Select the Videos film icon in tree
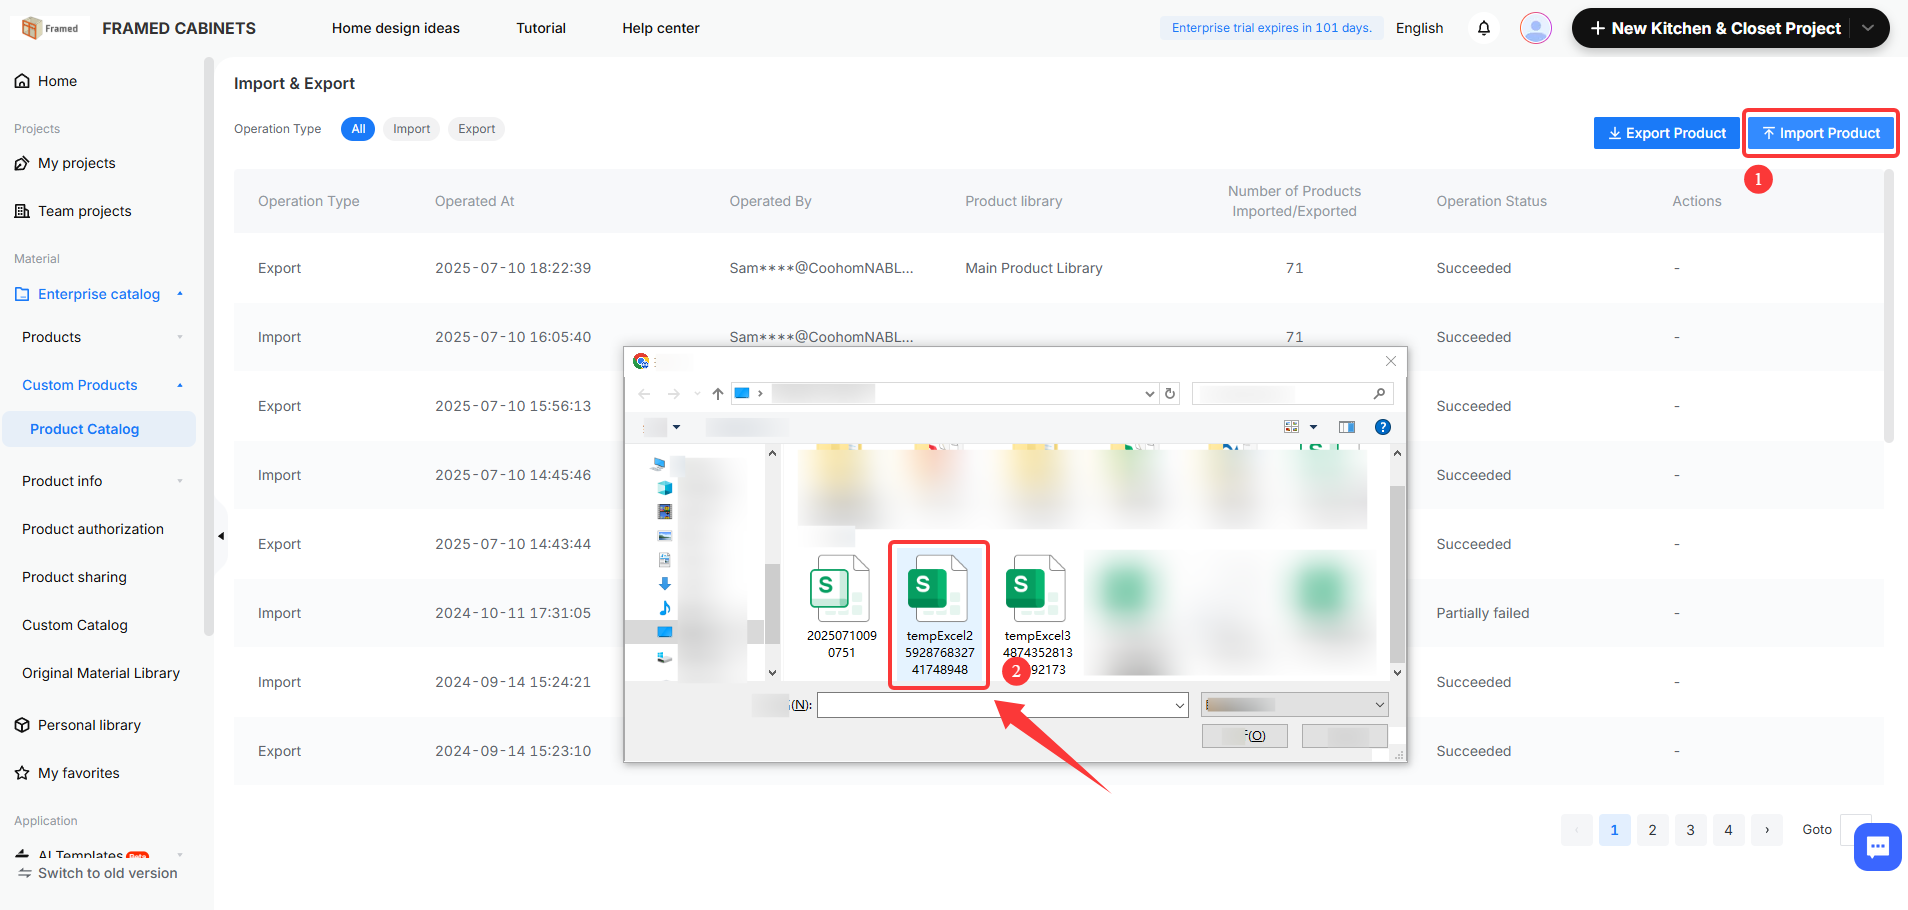 665,512
